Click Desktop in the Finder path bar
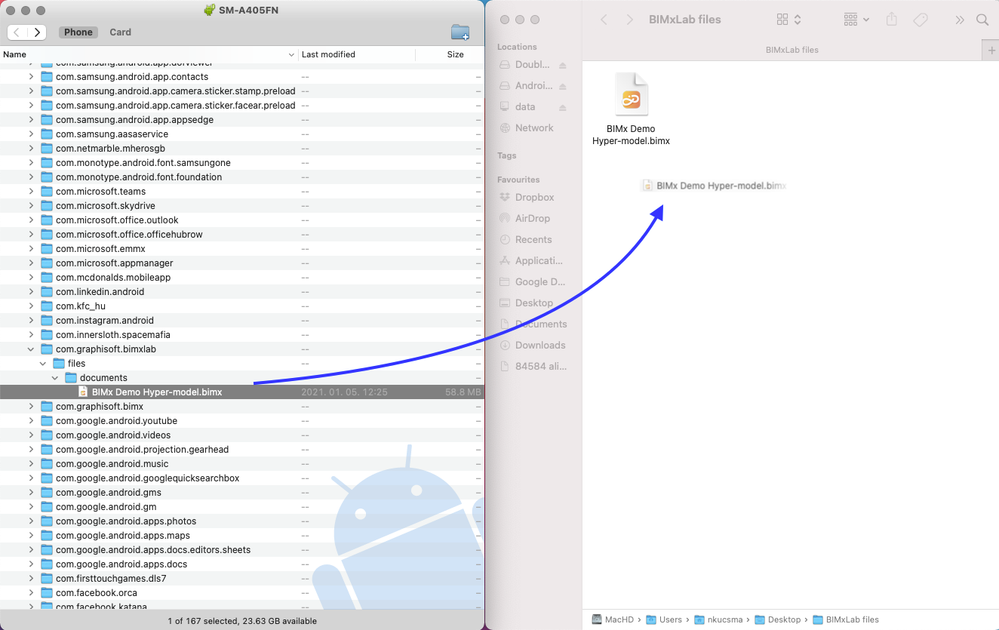Screen dimensions: 999x630 (777, 619)
